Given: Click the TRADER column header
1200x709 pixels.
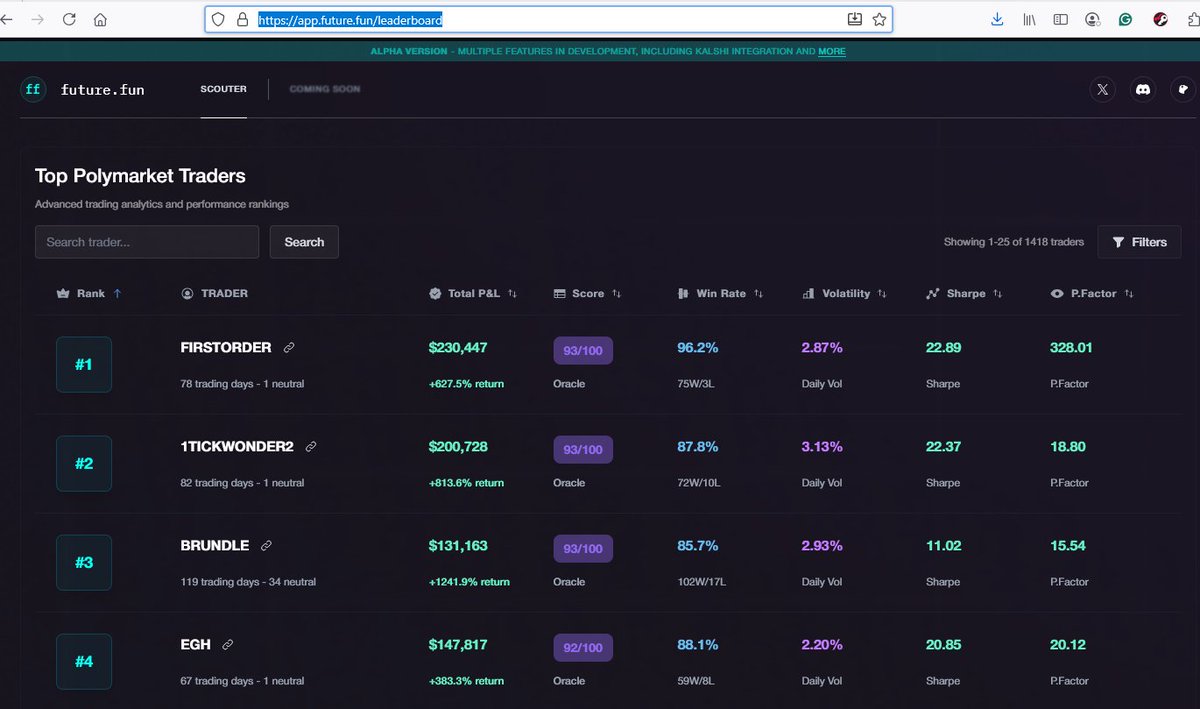Looking at the screenshot, I should click(214, 294).
